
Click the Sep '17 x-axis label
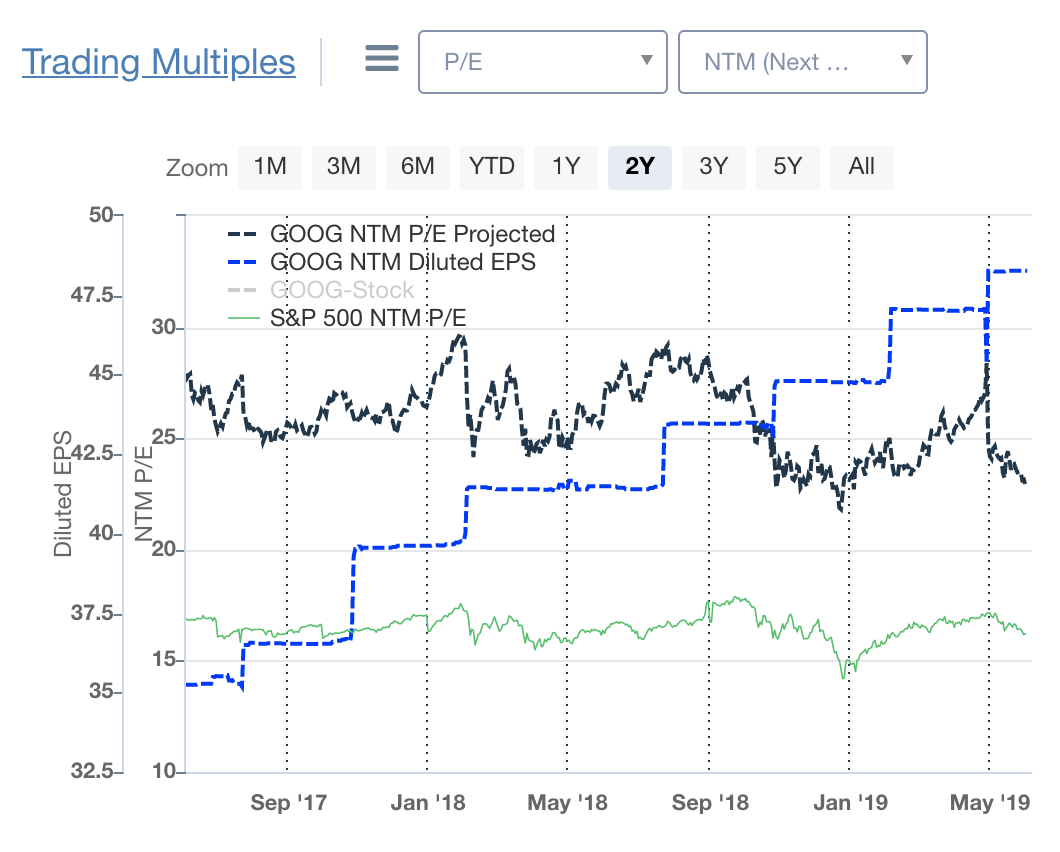click(289, 803)
